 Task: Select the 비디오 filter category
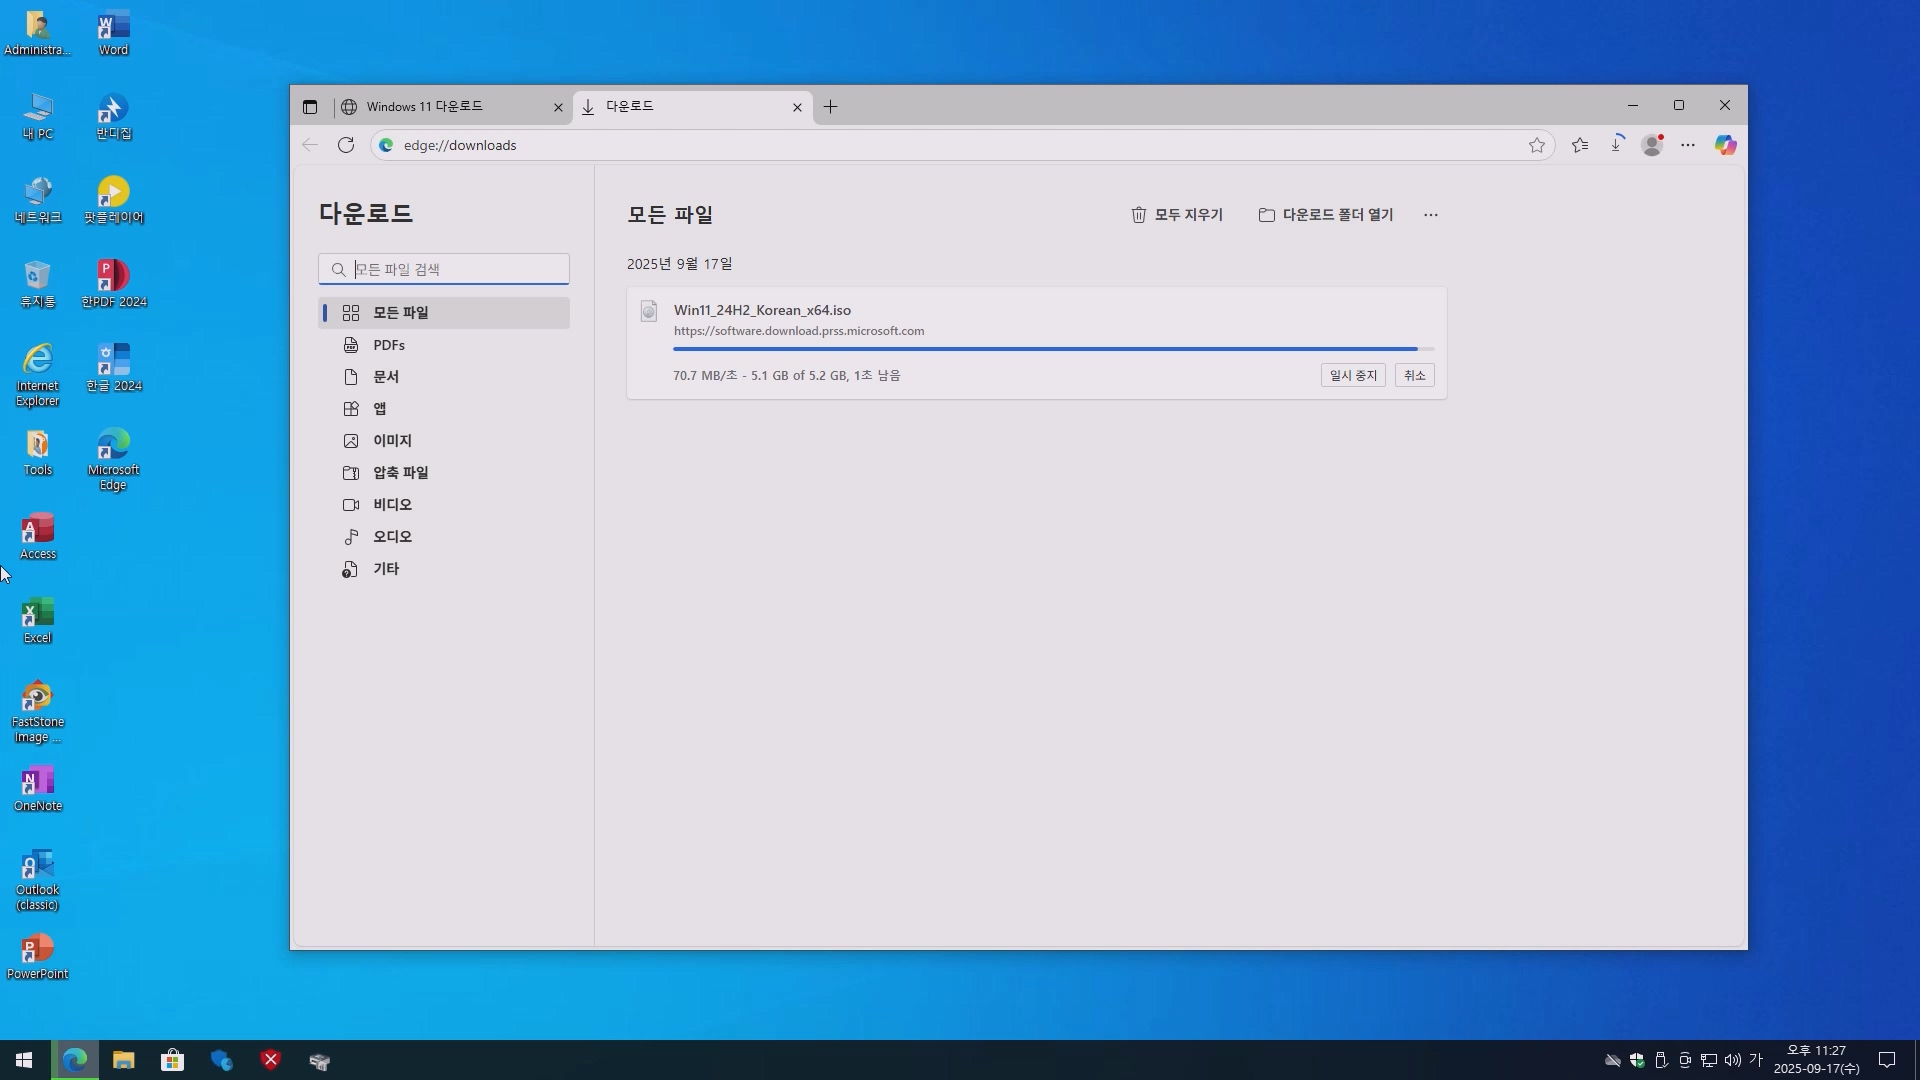(392, 505)
